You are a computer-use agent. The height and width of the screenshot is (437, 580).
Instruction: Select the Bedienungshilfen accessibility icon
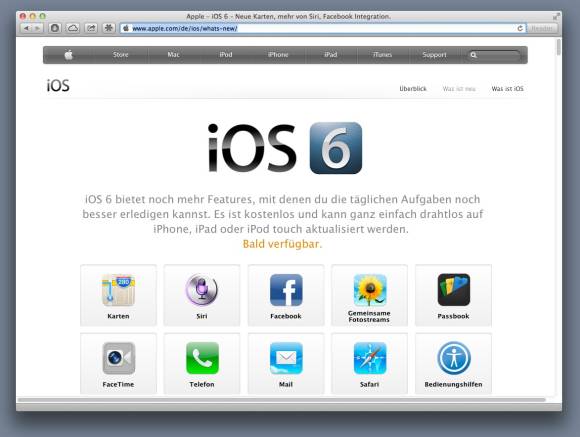click(453, 358)
